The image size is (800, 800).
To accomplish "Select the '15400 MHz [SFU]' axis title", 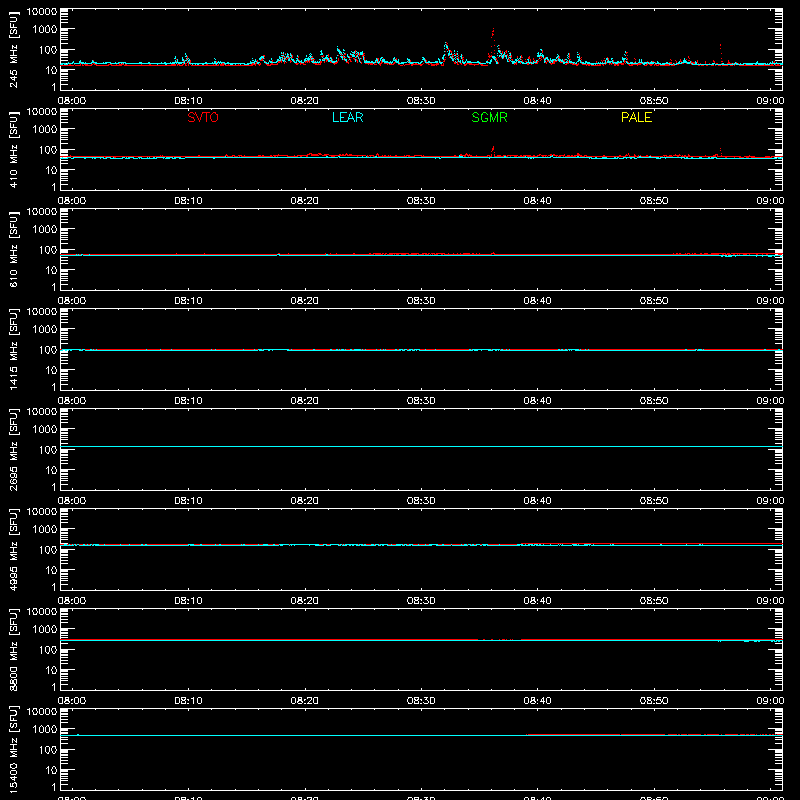I will coord(13,749).
